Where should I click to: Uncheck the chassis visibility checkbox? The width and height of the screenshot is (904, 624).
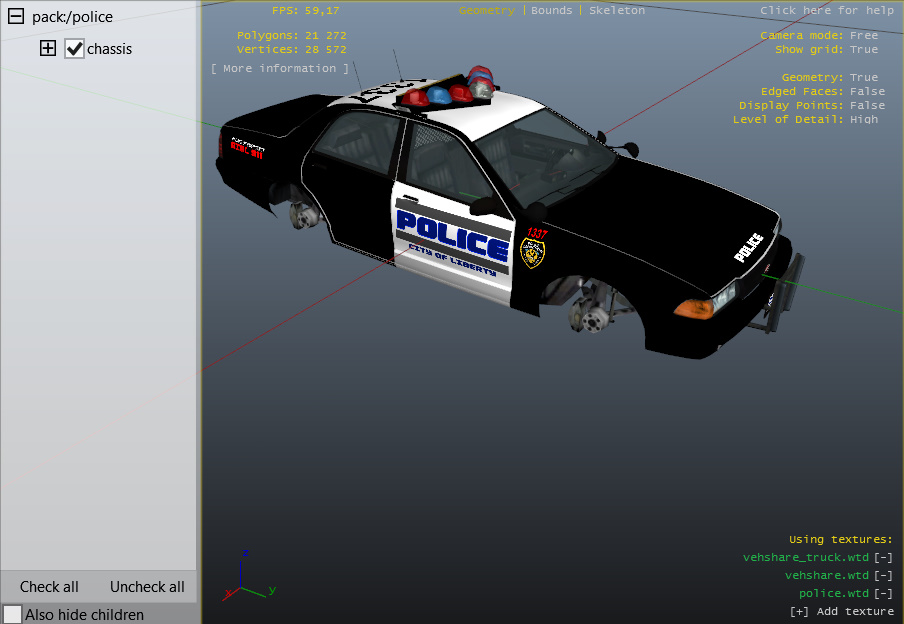tap(74, 48)
